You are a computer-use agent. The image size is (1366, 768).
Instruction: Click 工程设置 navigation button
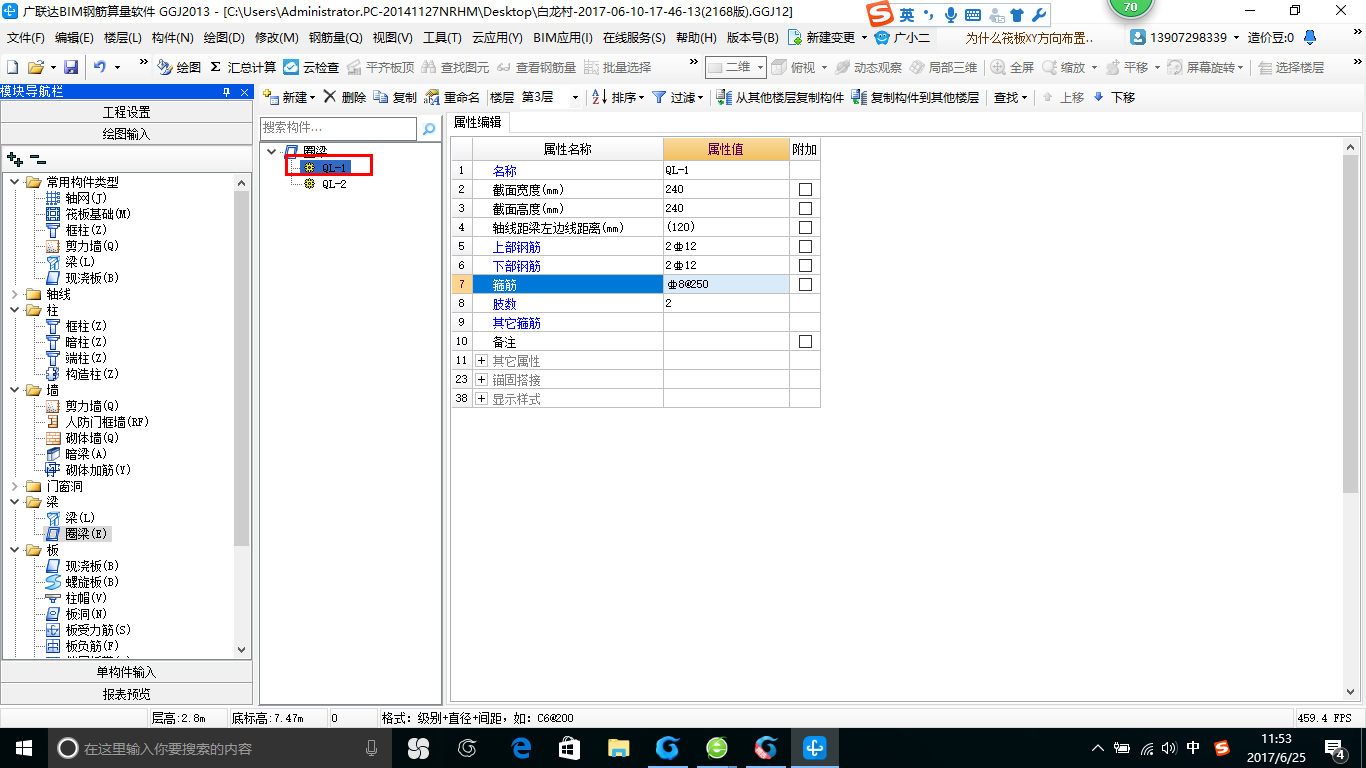126,112
